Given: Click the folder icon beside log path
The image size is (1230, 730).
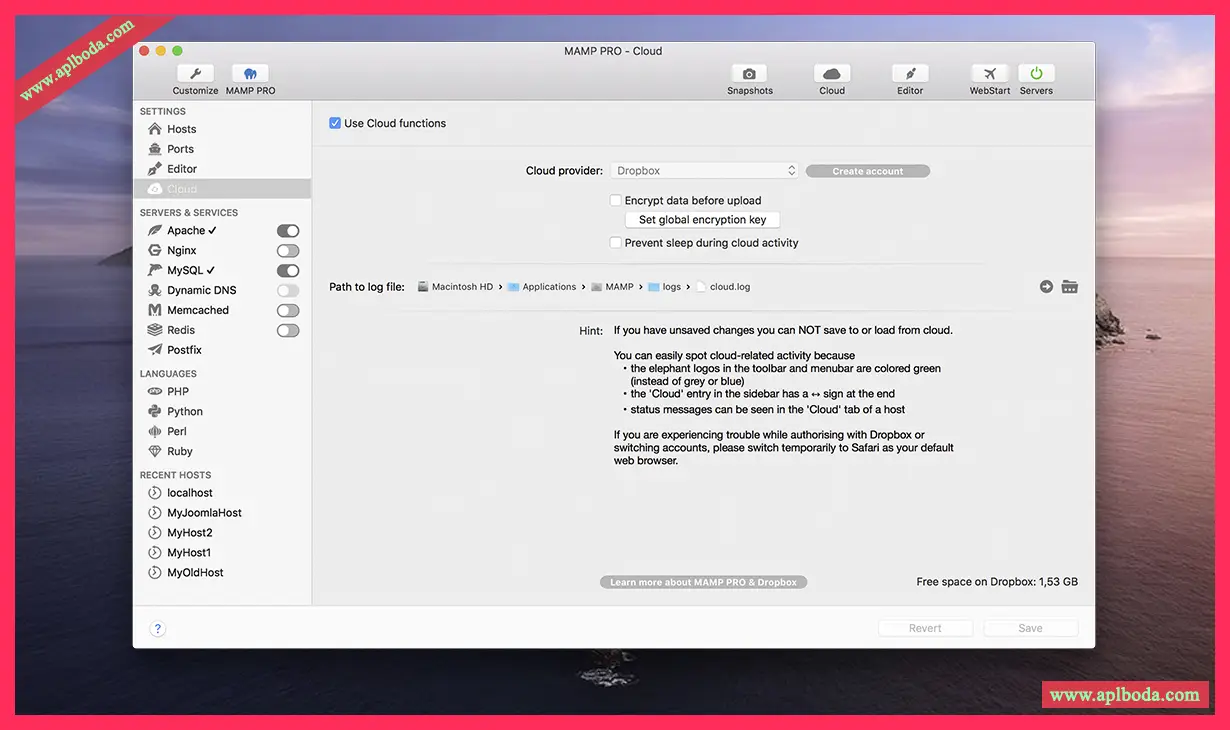Looking at the screenshot, I should (1070, 287).
